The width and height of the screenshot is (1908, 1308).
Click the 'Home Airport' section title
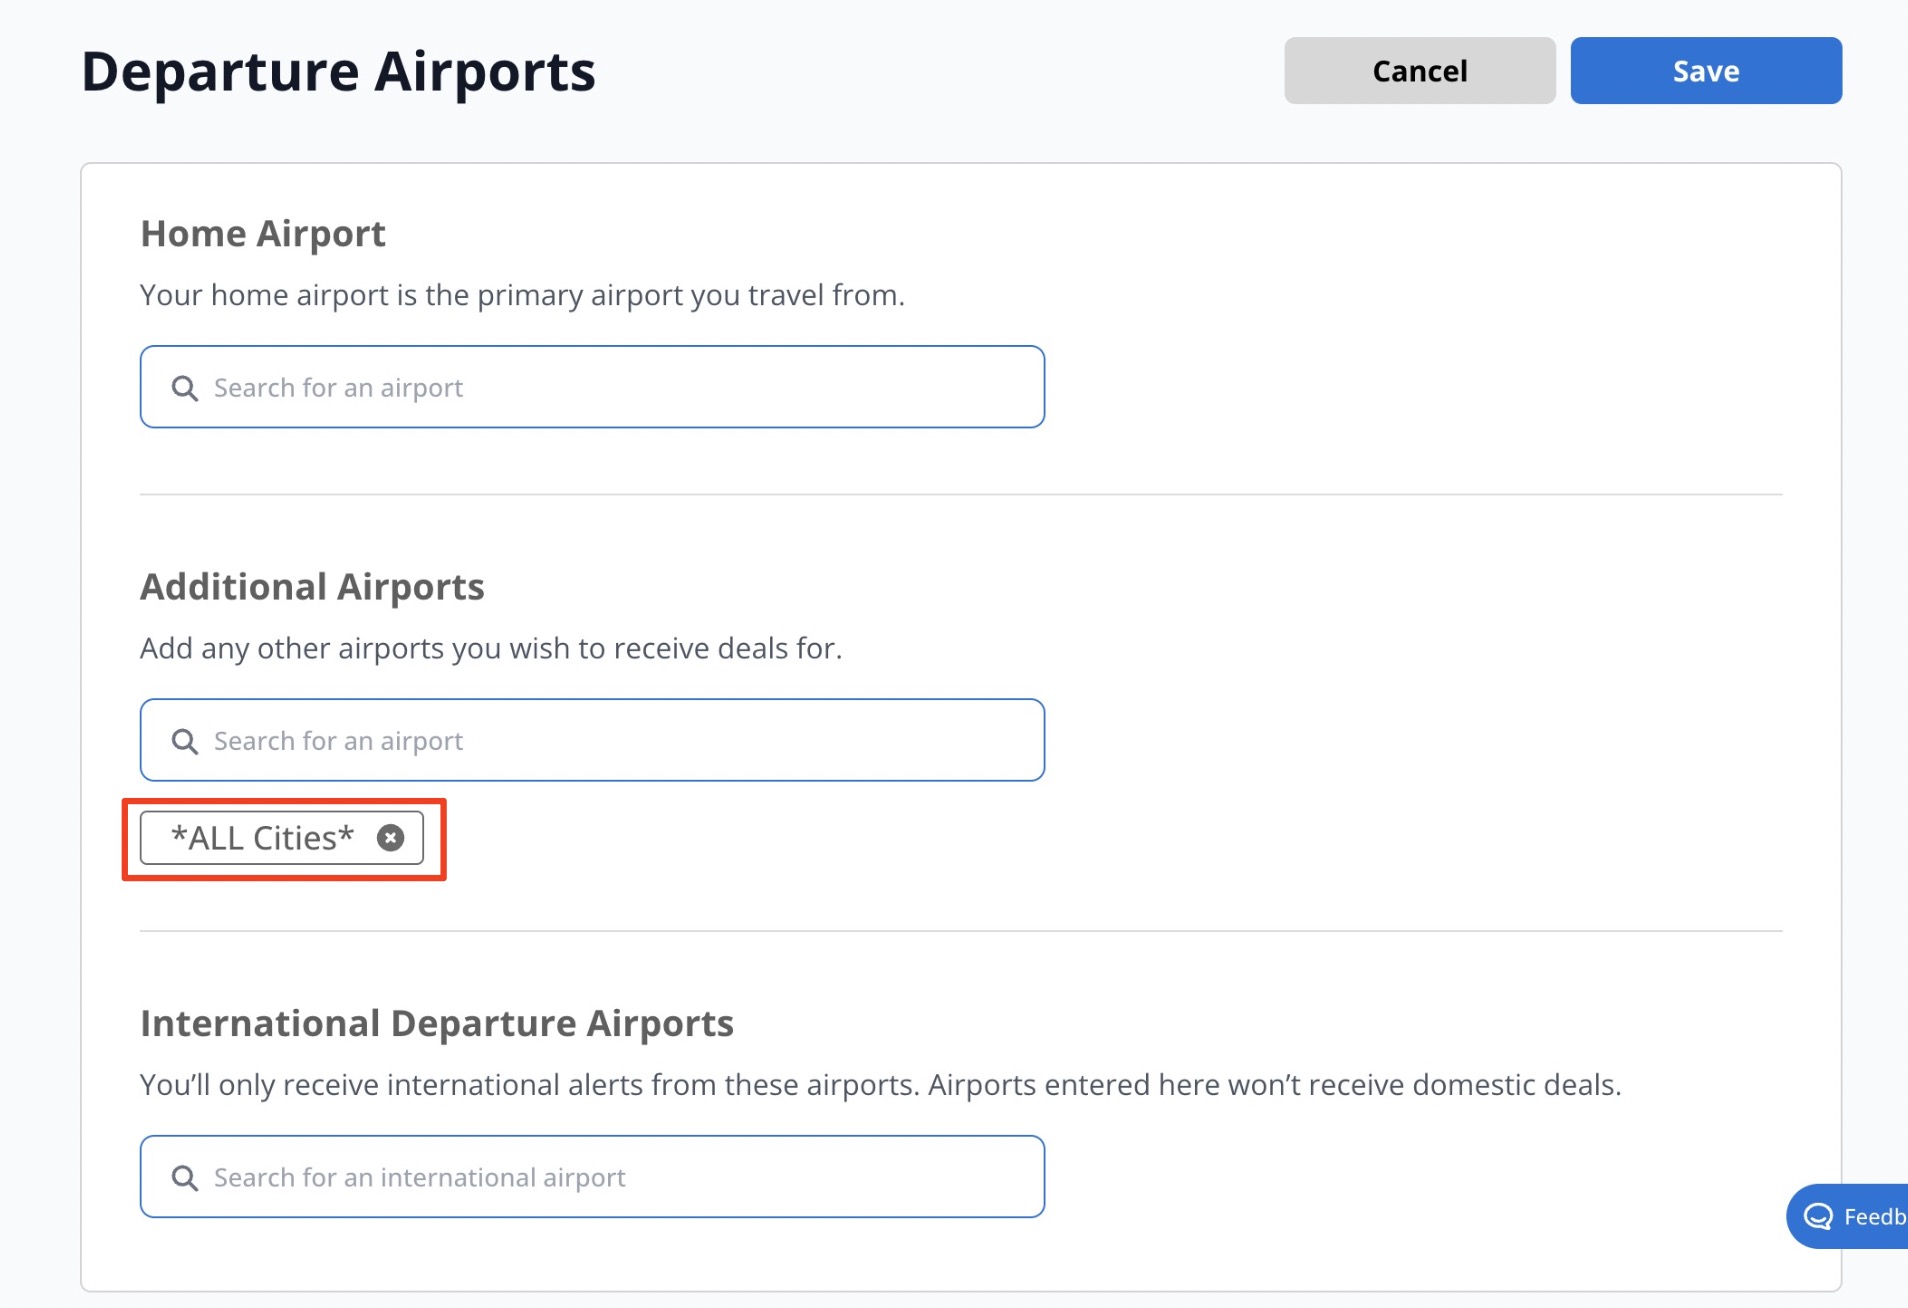tap(263, 233)
